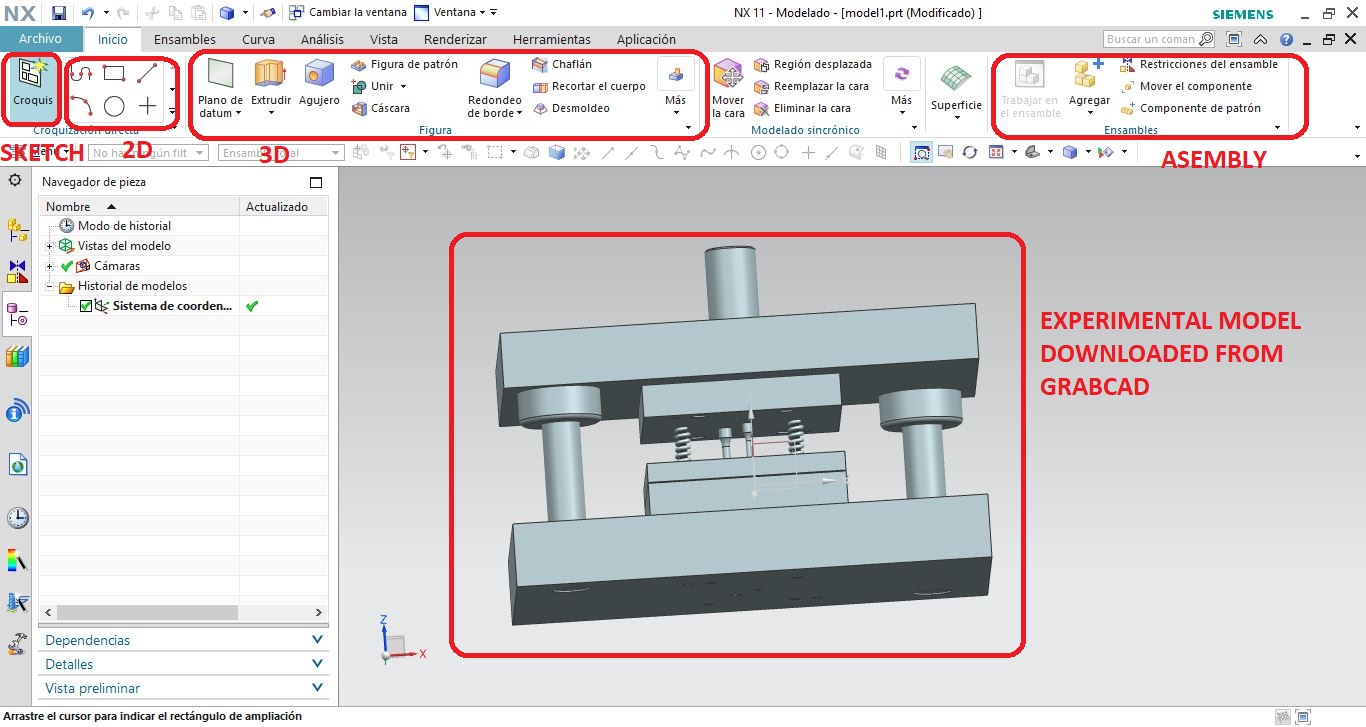Collapse the ribbon with the up chevron

[x=1260, y=39]
